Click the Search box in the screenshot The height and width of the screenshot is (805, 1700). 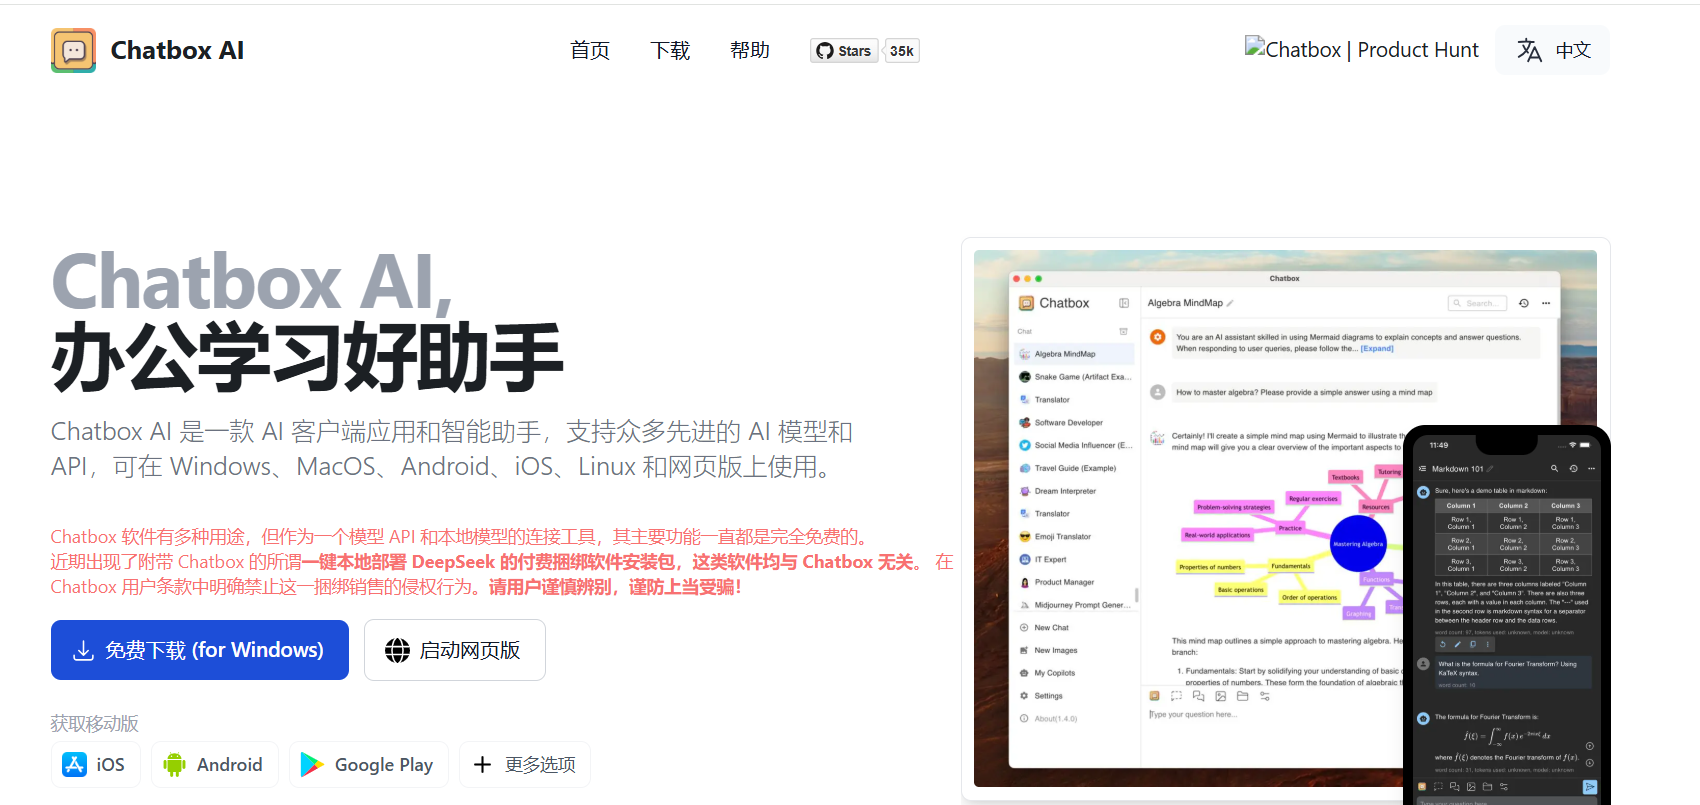[x=1477, y=303]
